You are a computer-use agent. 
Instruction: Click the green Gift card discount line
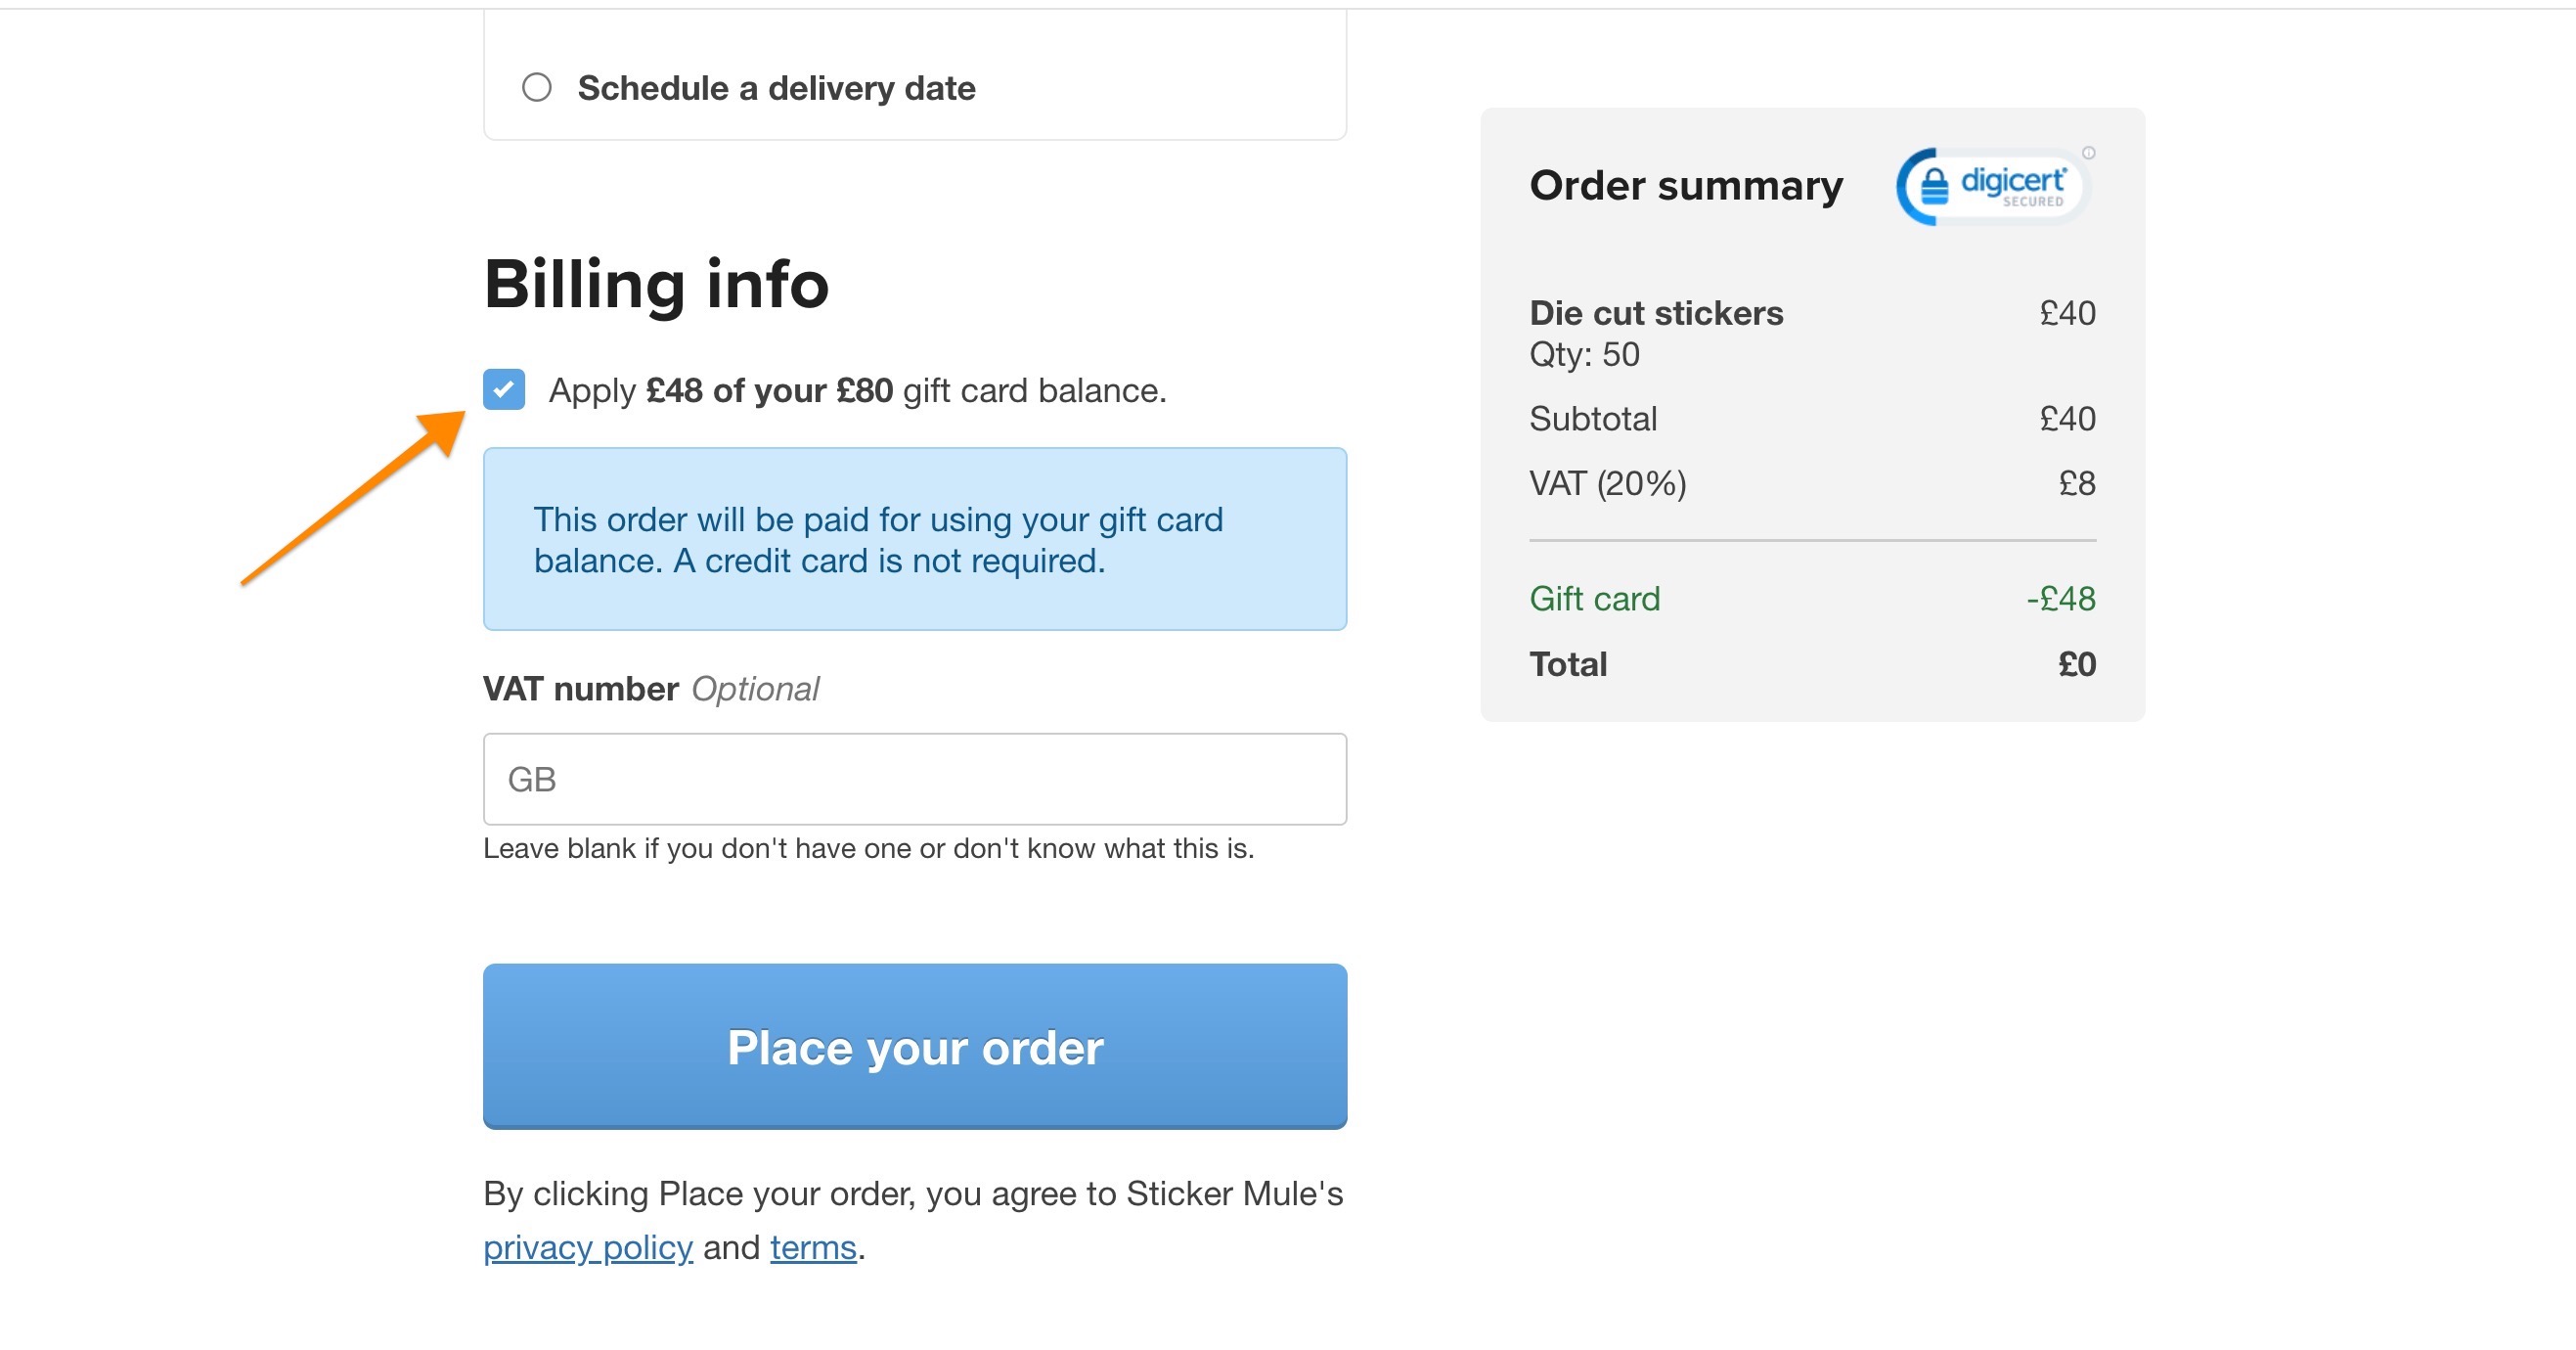point(1595,598)
